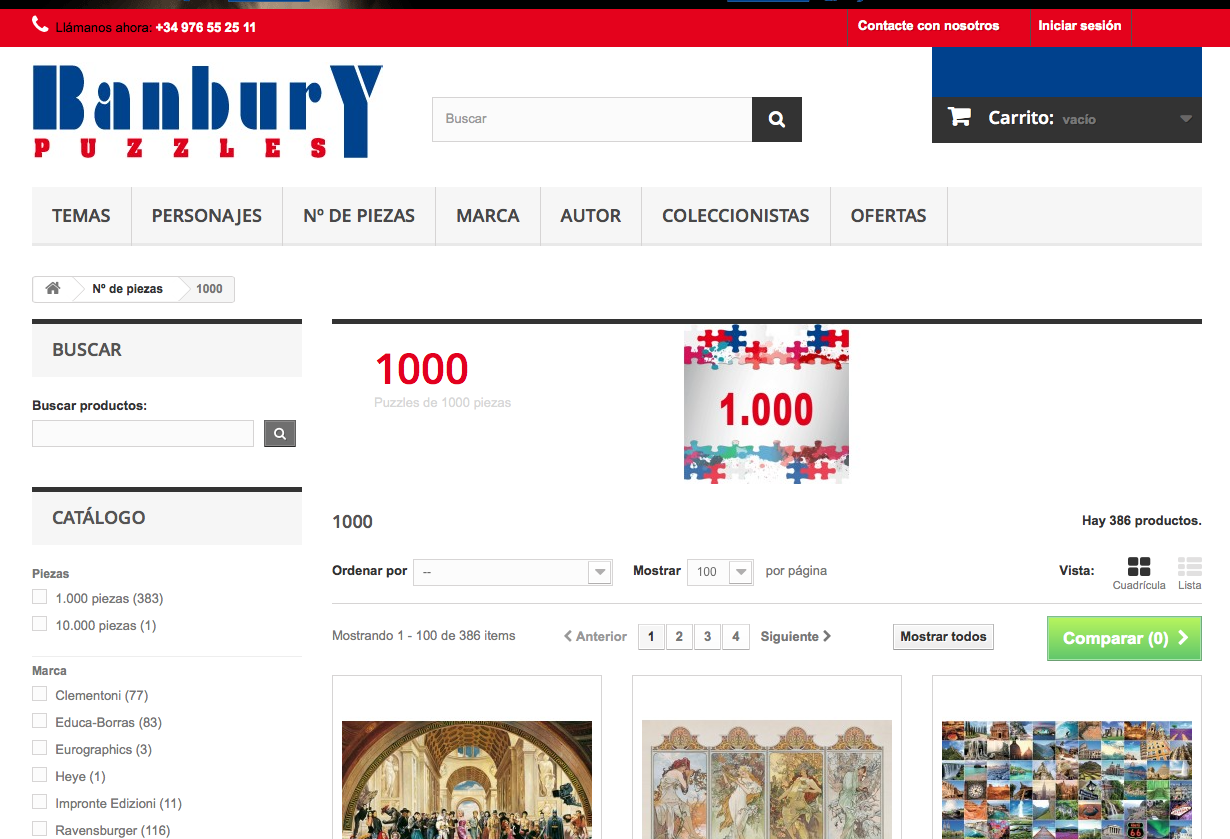Open the Mostrar per-page dropdown
The width and height of the screenshot is (1230, 839).
click(x=720, y=572)
